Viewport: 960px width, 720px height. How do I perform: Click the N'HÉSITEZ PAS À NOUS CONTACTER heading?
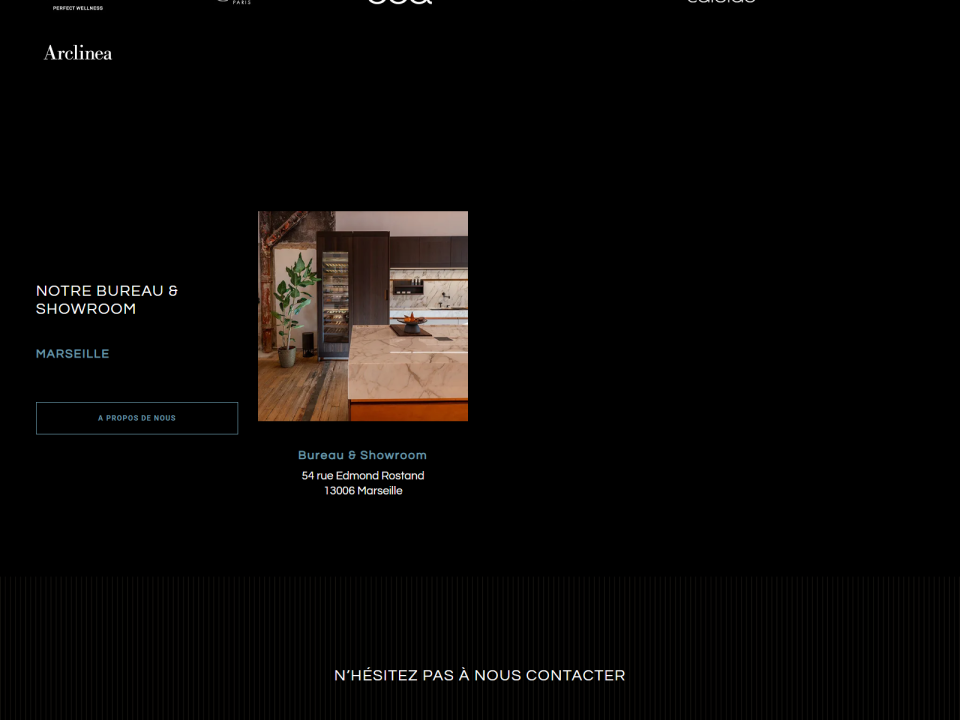(480, 675)
